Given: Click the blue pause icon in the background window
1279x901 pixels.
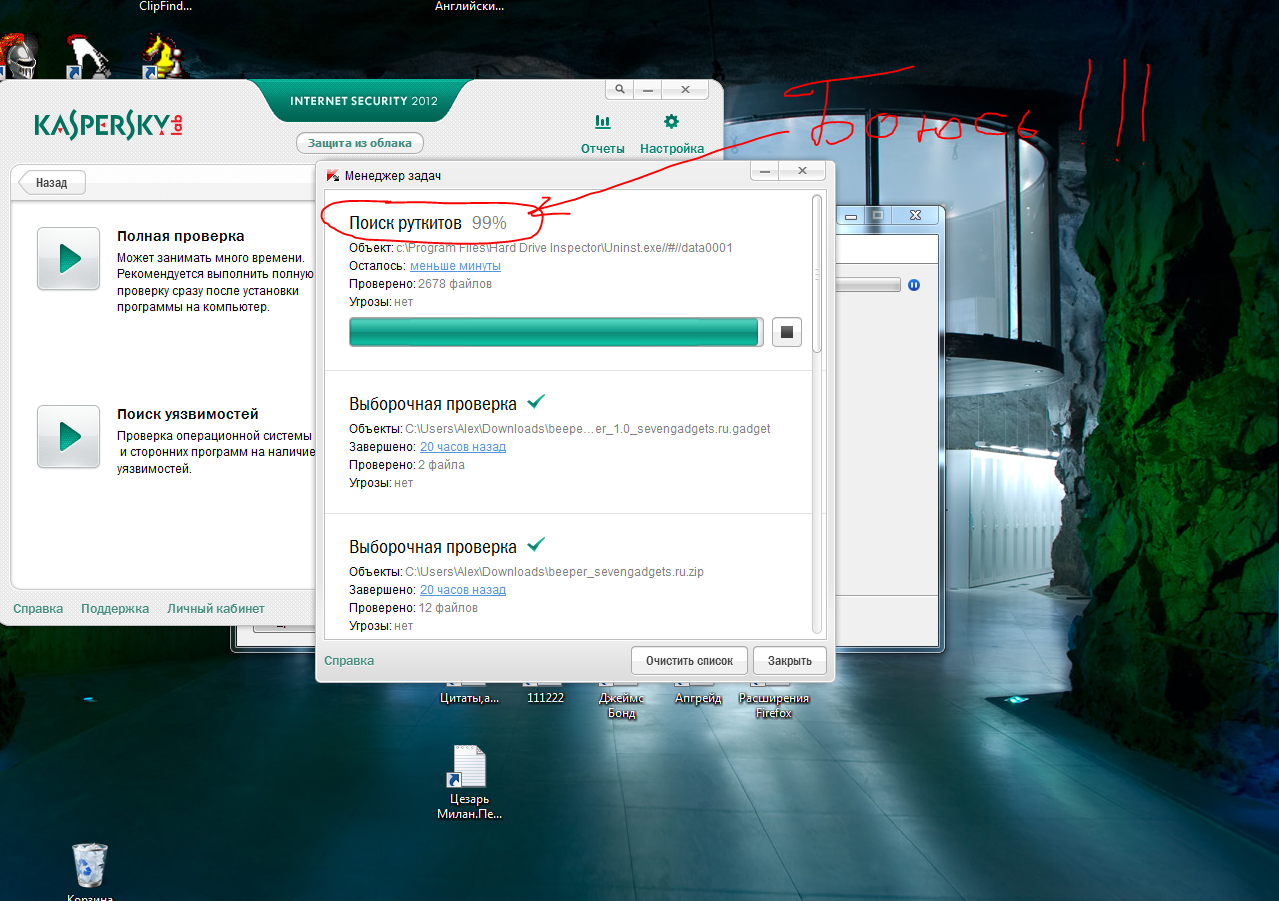Looking at the screenshot, I should 914,285.
